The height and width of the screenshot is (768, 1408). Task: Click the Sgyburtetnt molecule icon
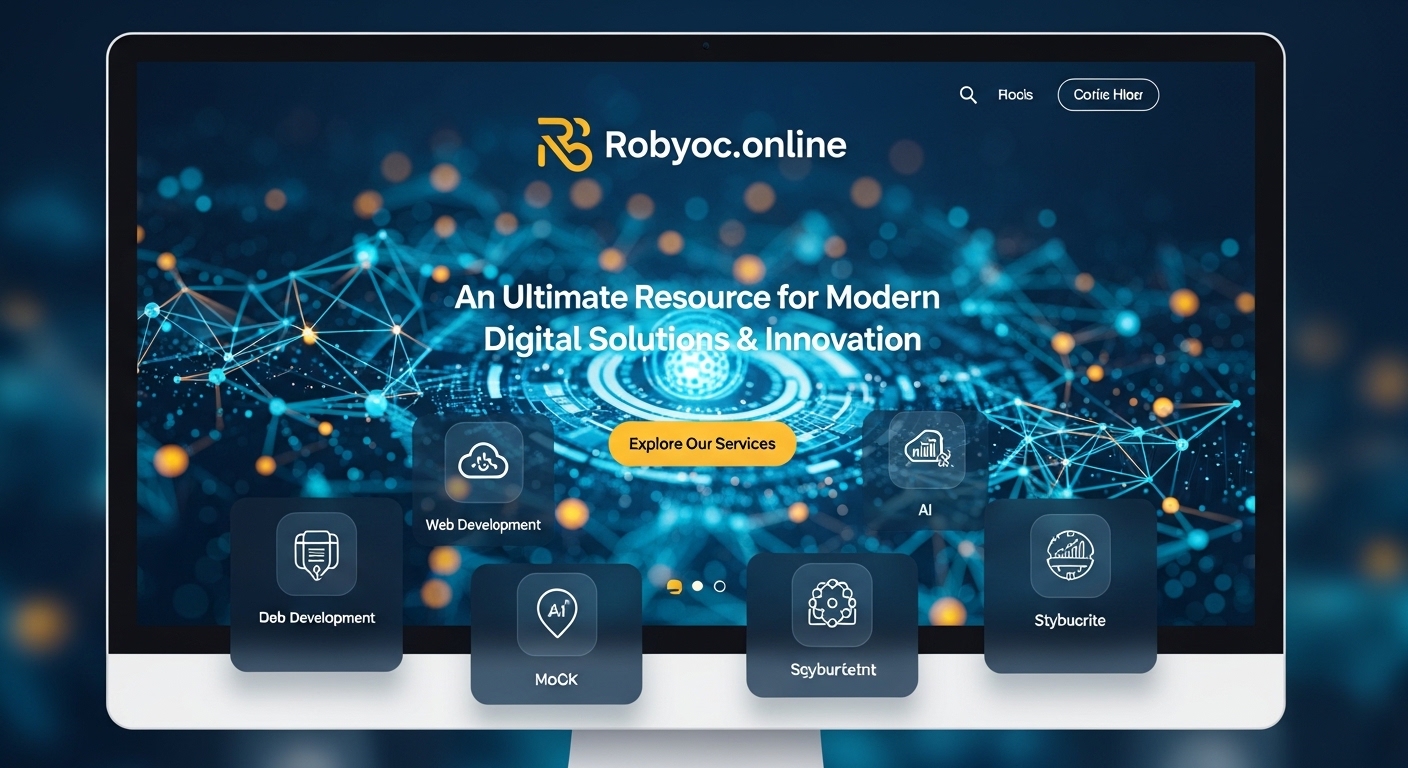[831, 604]
